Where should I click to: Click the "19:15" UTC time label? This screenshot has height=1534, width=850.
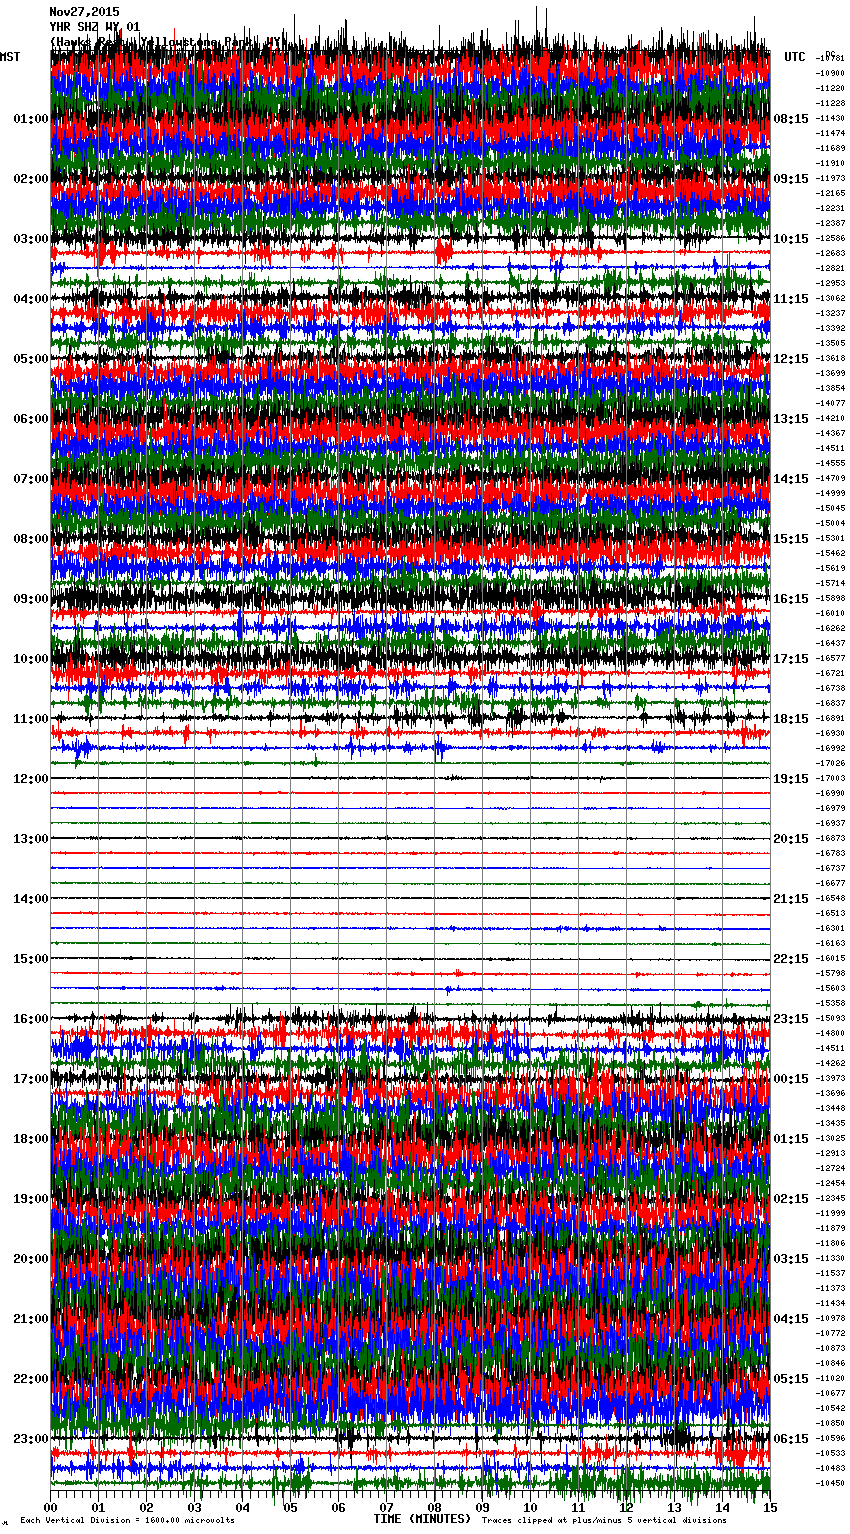click(x=791, y=779)
